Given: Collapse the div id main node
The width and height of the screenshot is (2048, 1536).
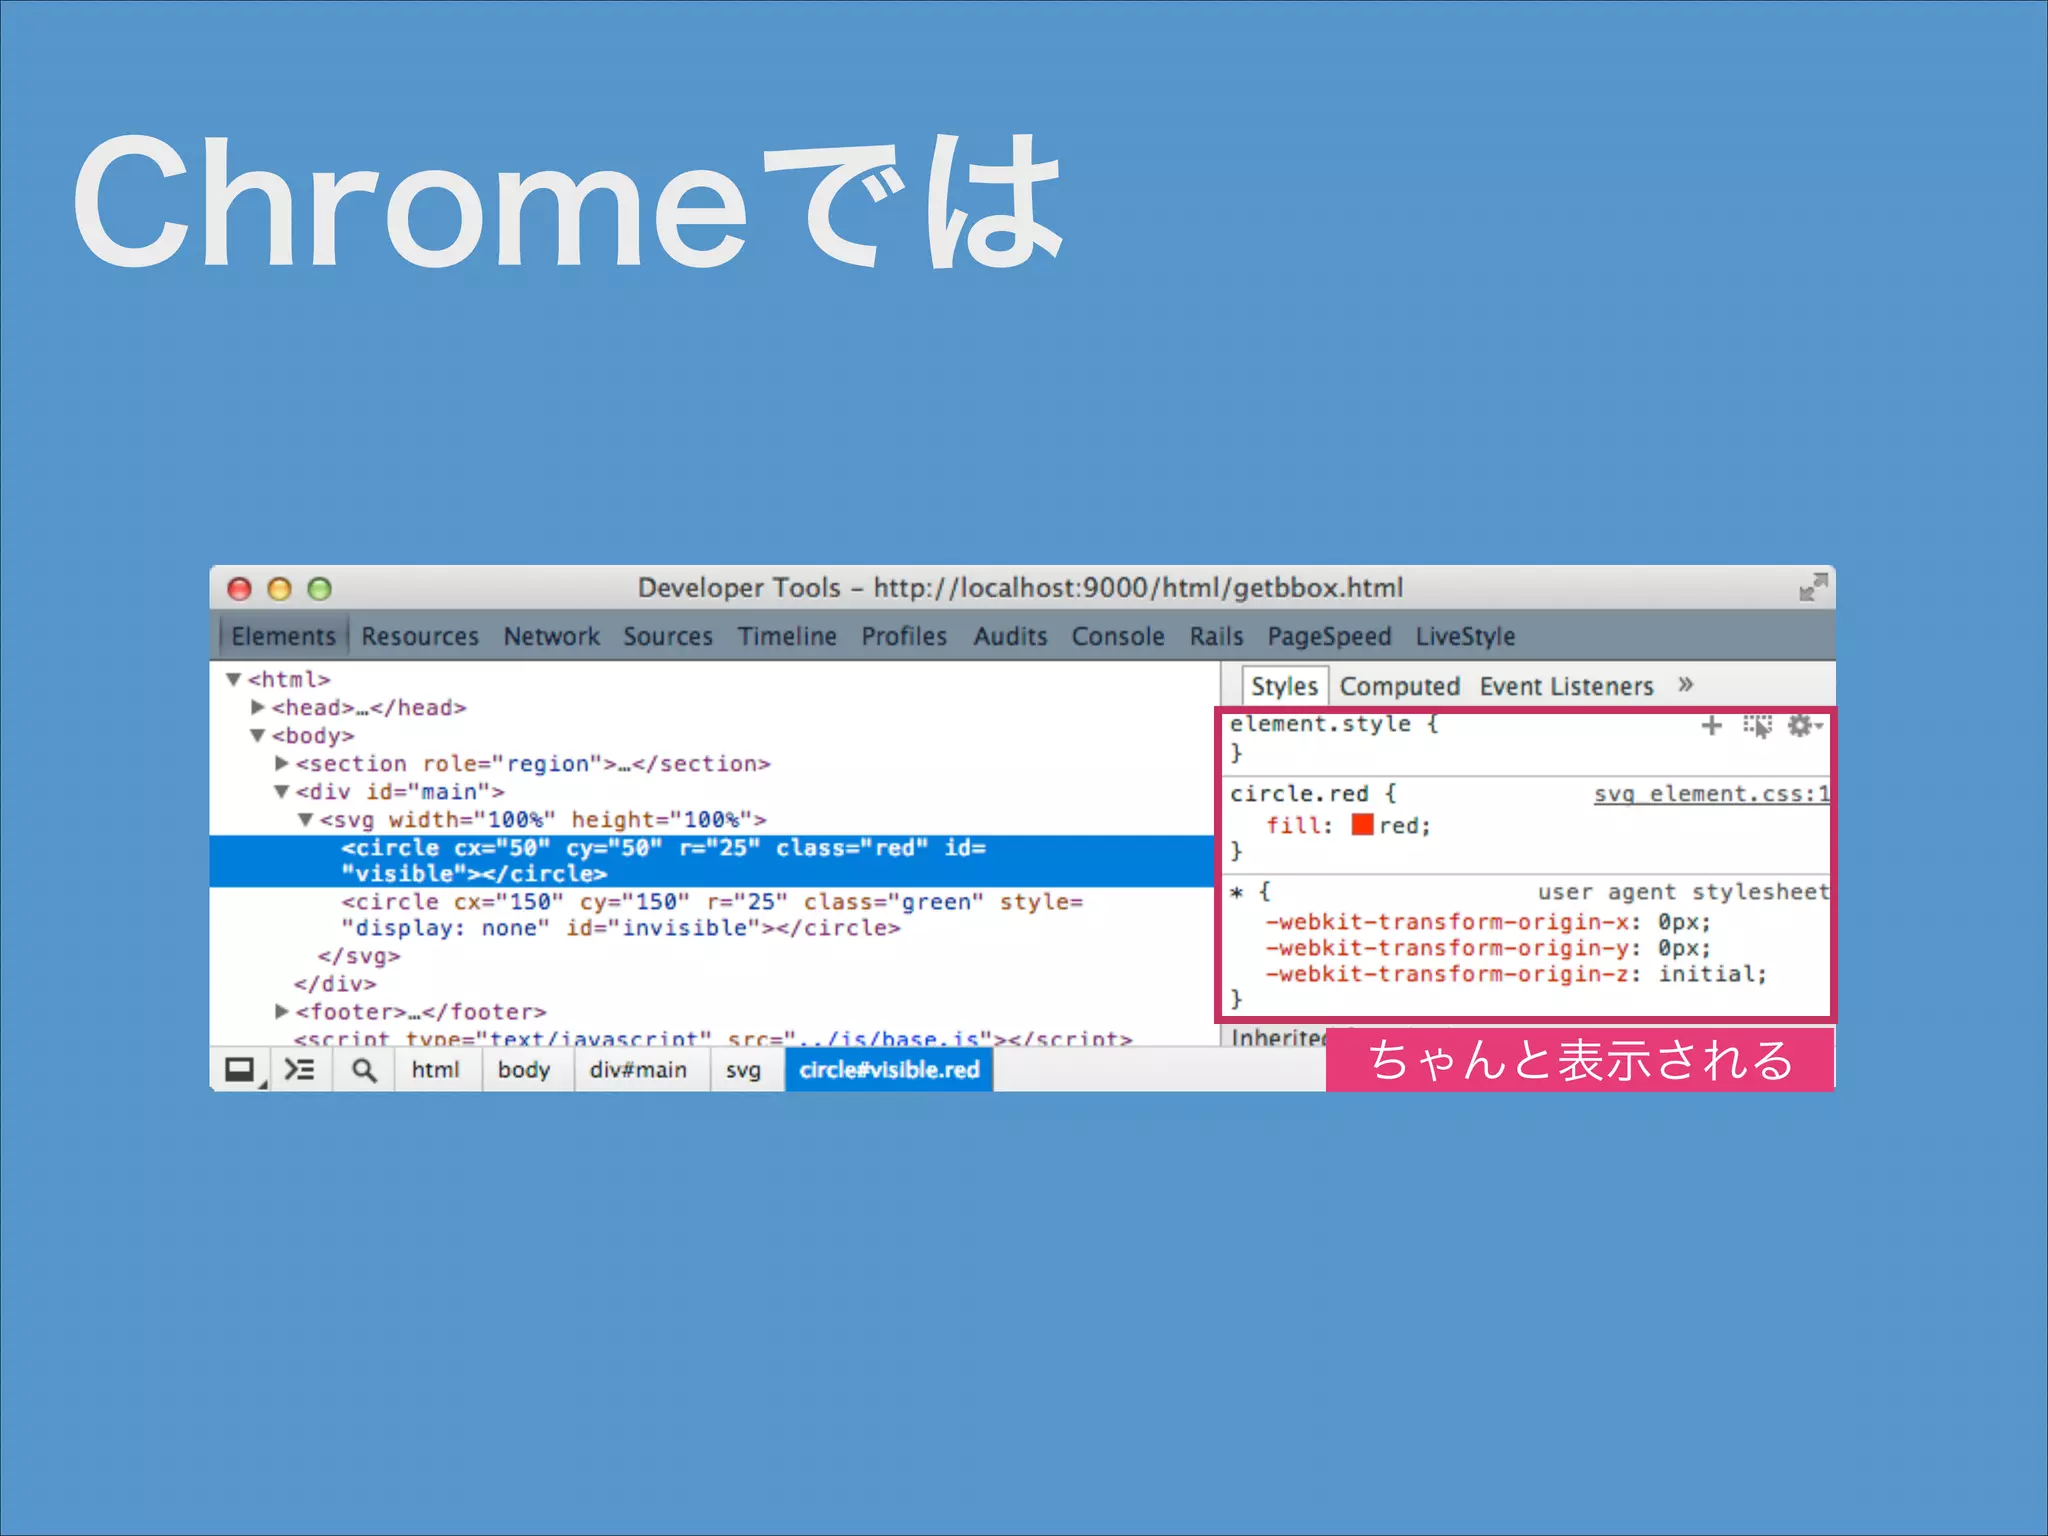Looking at the screenshot, I should tap(282, 792).
